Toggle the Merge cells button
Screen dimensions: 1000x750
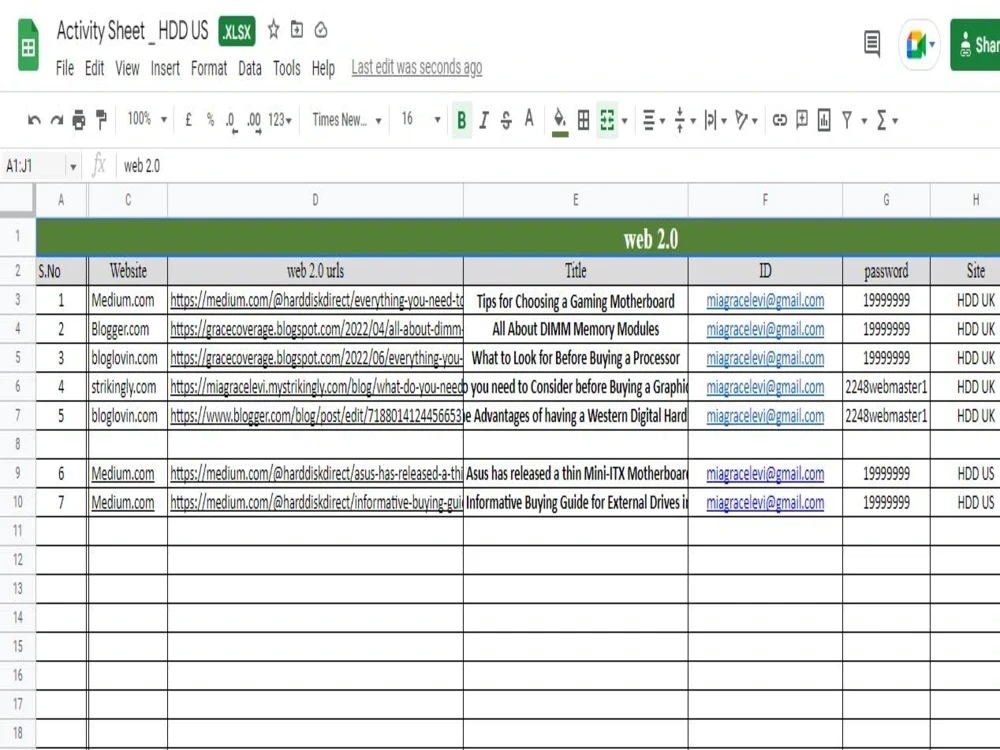coord(607,120)
